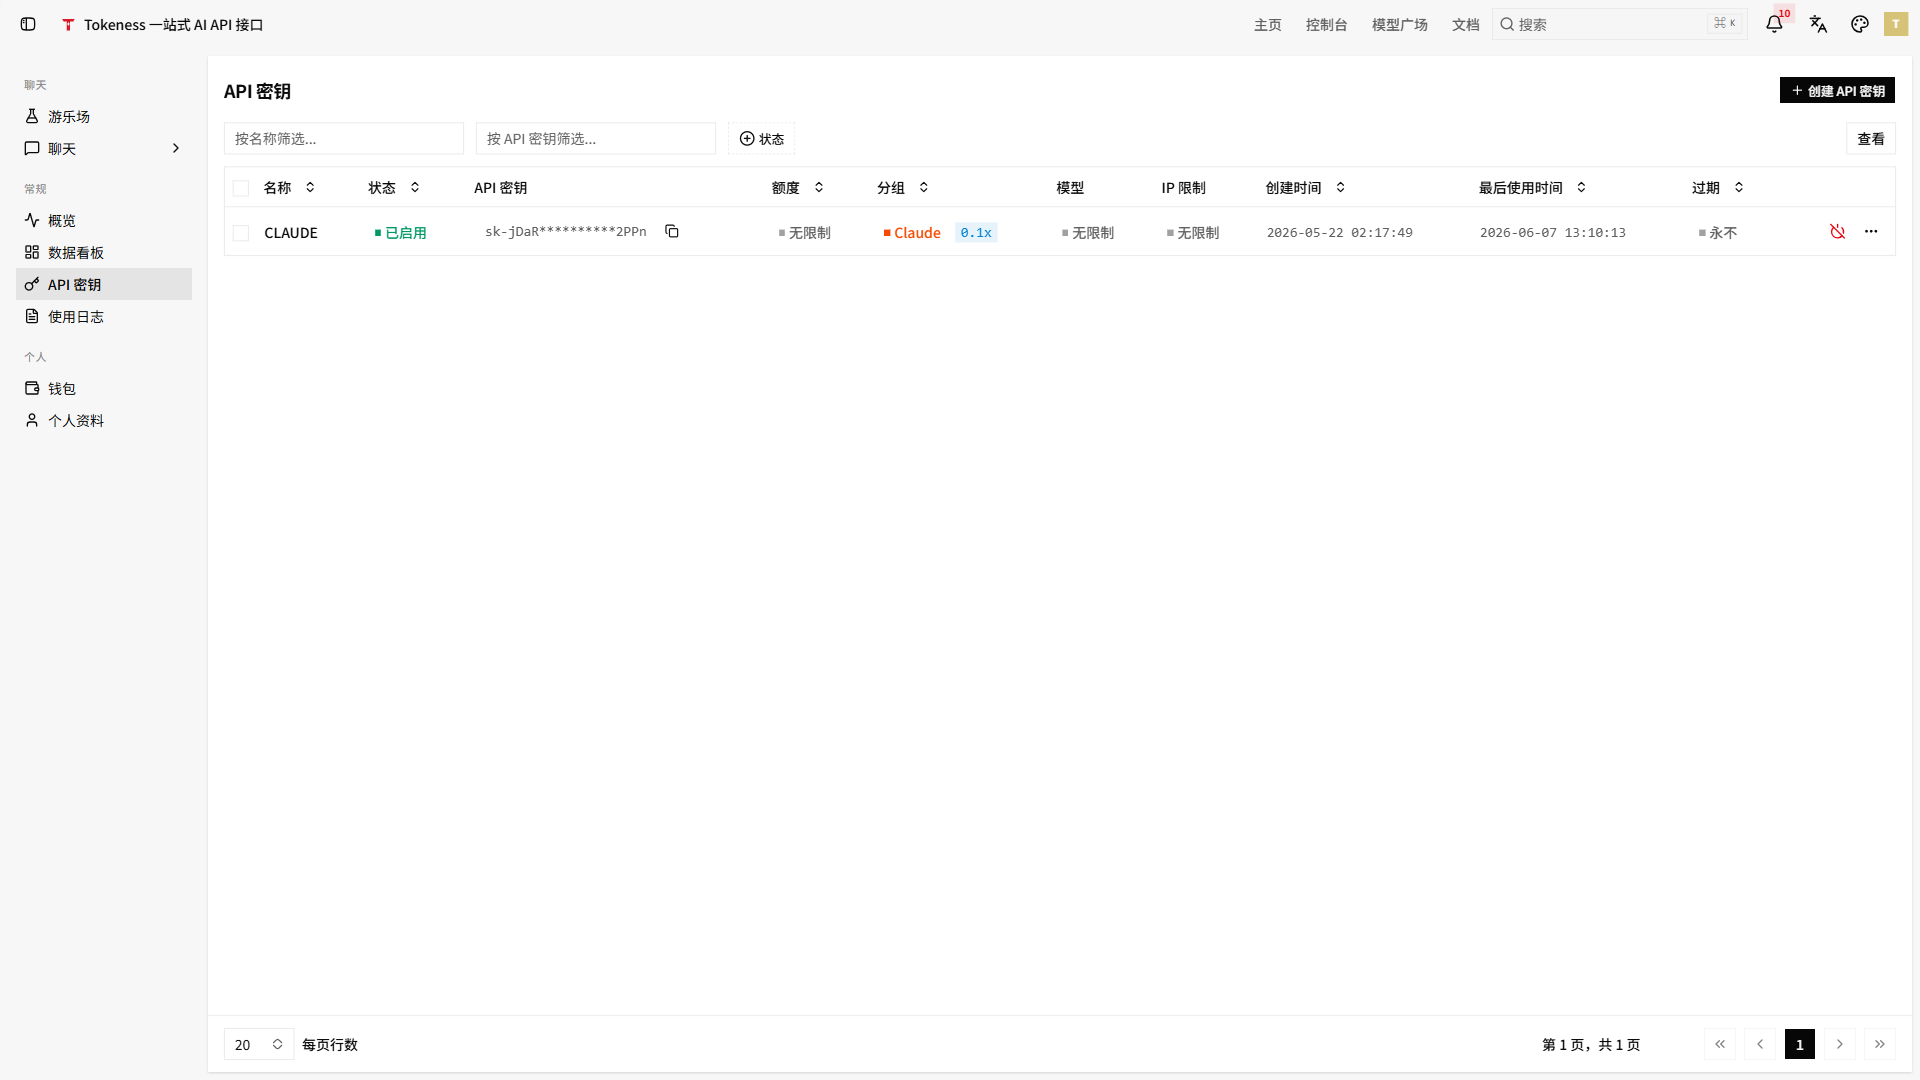Click the 已启用 status badge
The height and width of the screenshot is (1080, 1920).
coord(400,233)
